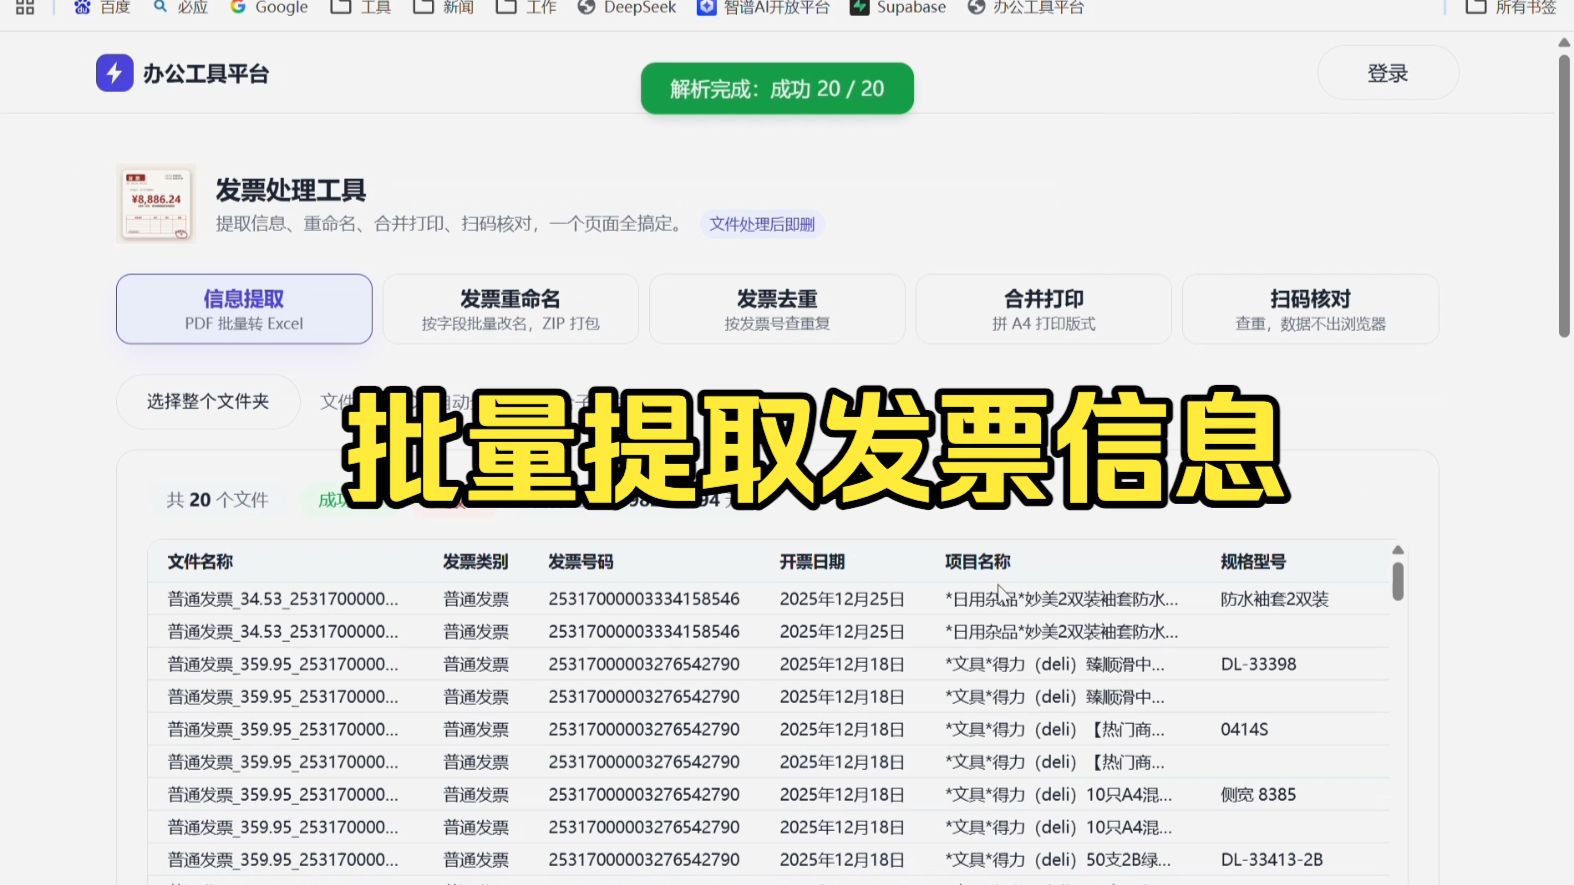
Task: Click the invoice thumbnail beside 发票处理工具
Action: click(x=156, y=204)
